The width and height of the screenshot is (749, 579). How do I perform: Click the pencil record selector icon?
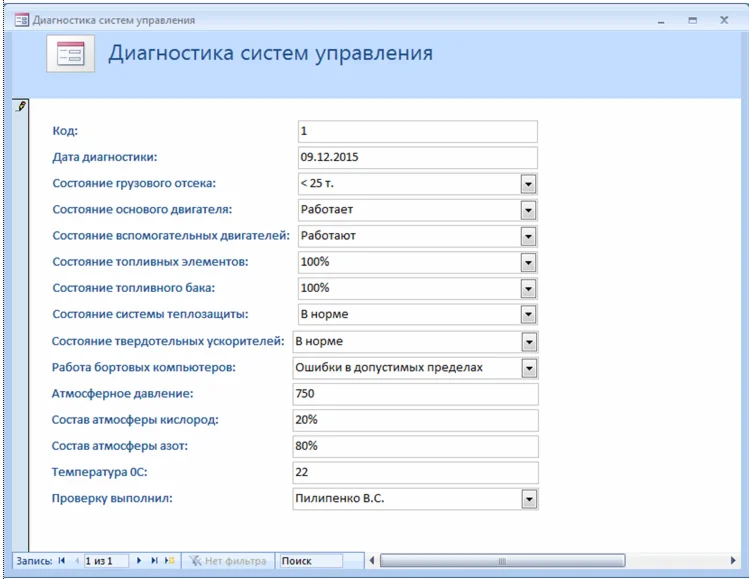[21, 106]
